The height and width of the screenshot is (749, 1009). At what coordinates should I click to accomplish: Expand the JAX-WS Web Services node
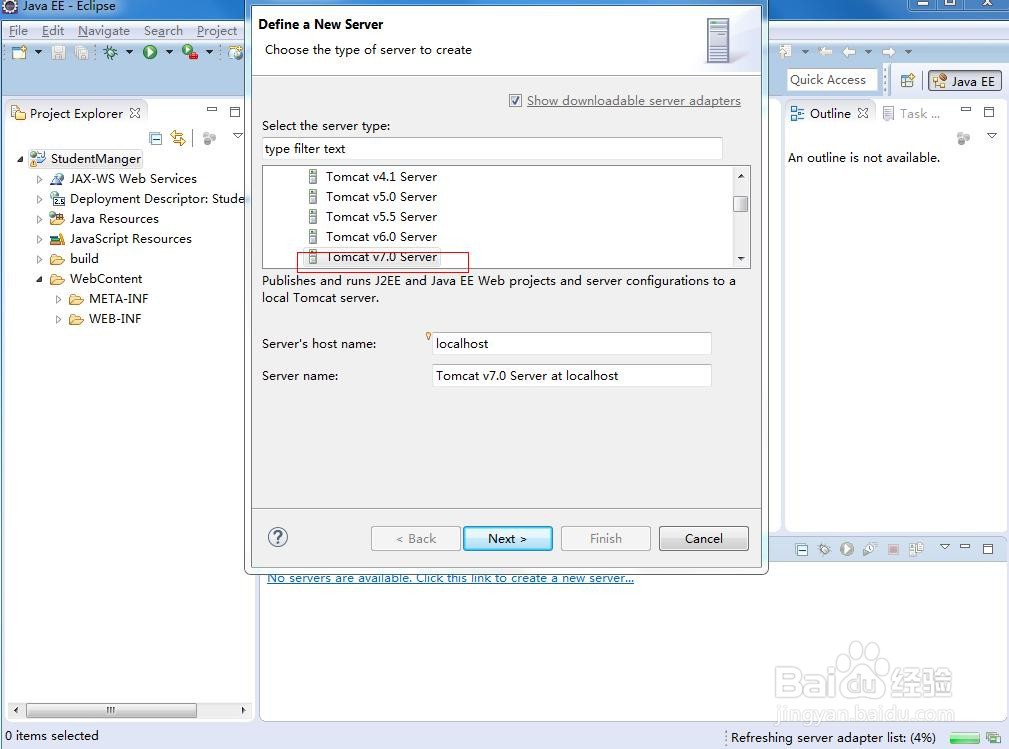coord(39,179)
